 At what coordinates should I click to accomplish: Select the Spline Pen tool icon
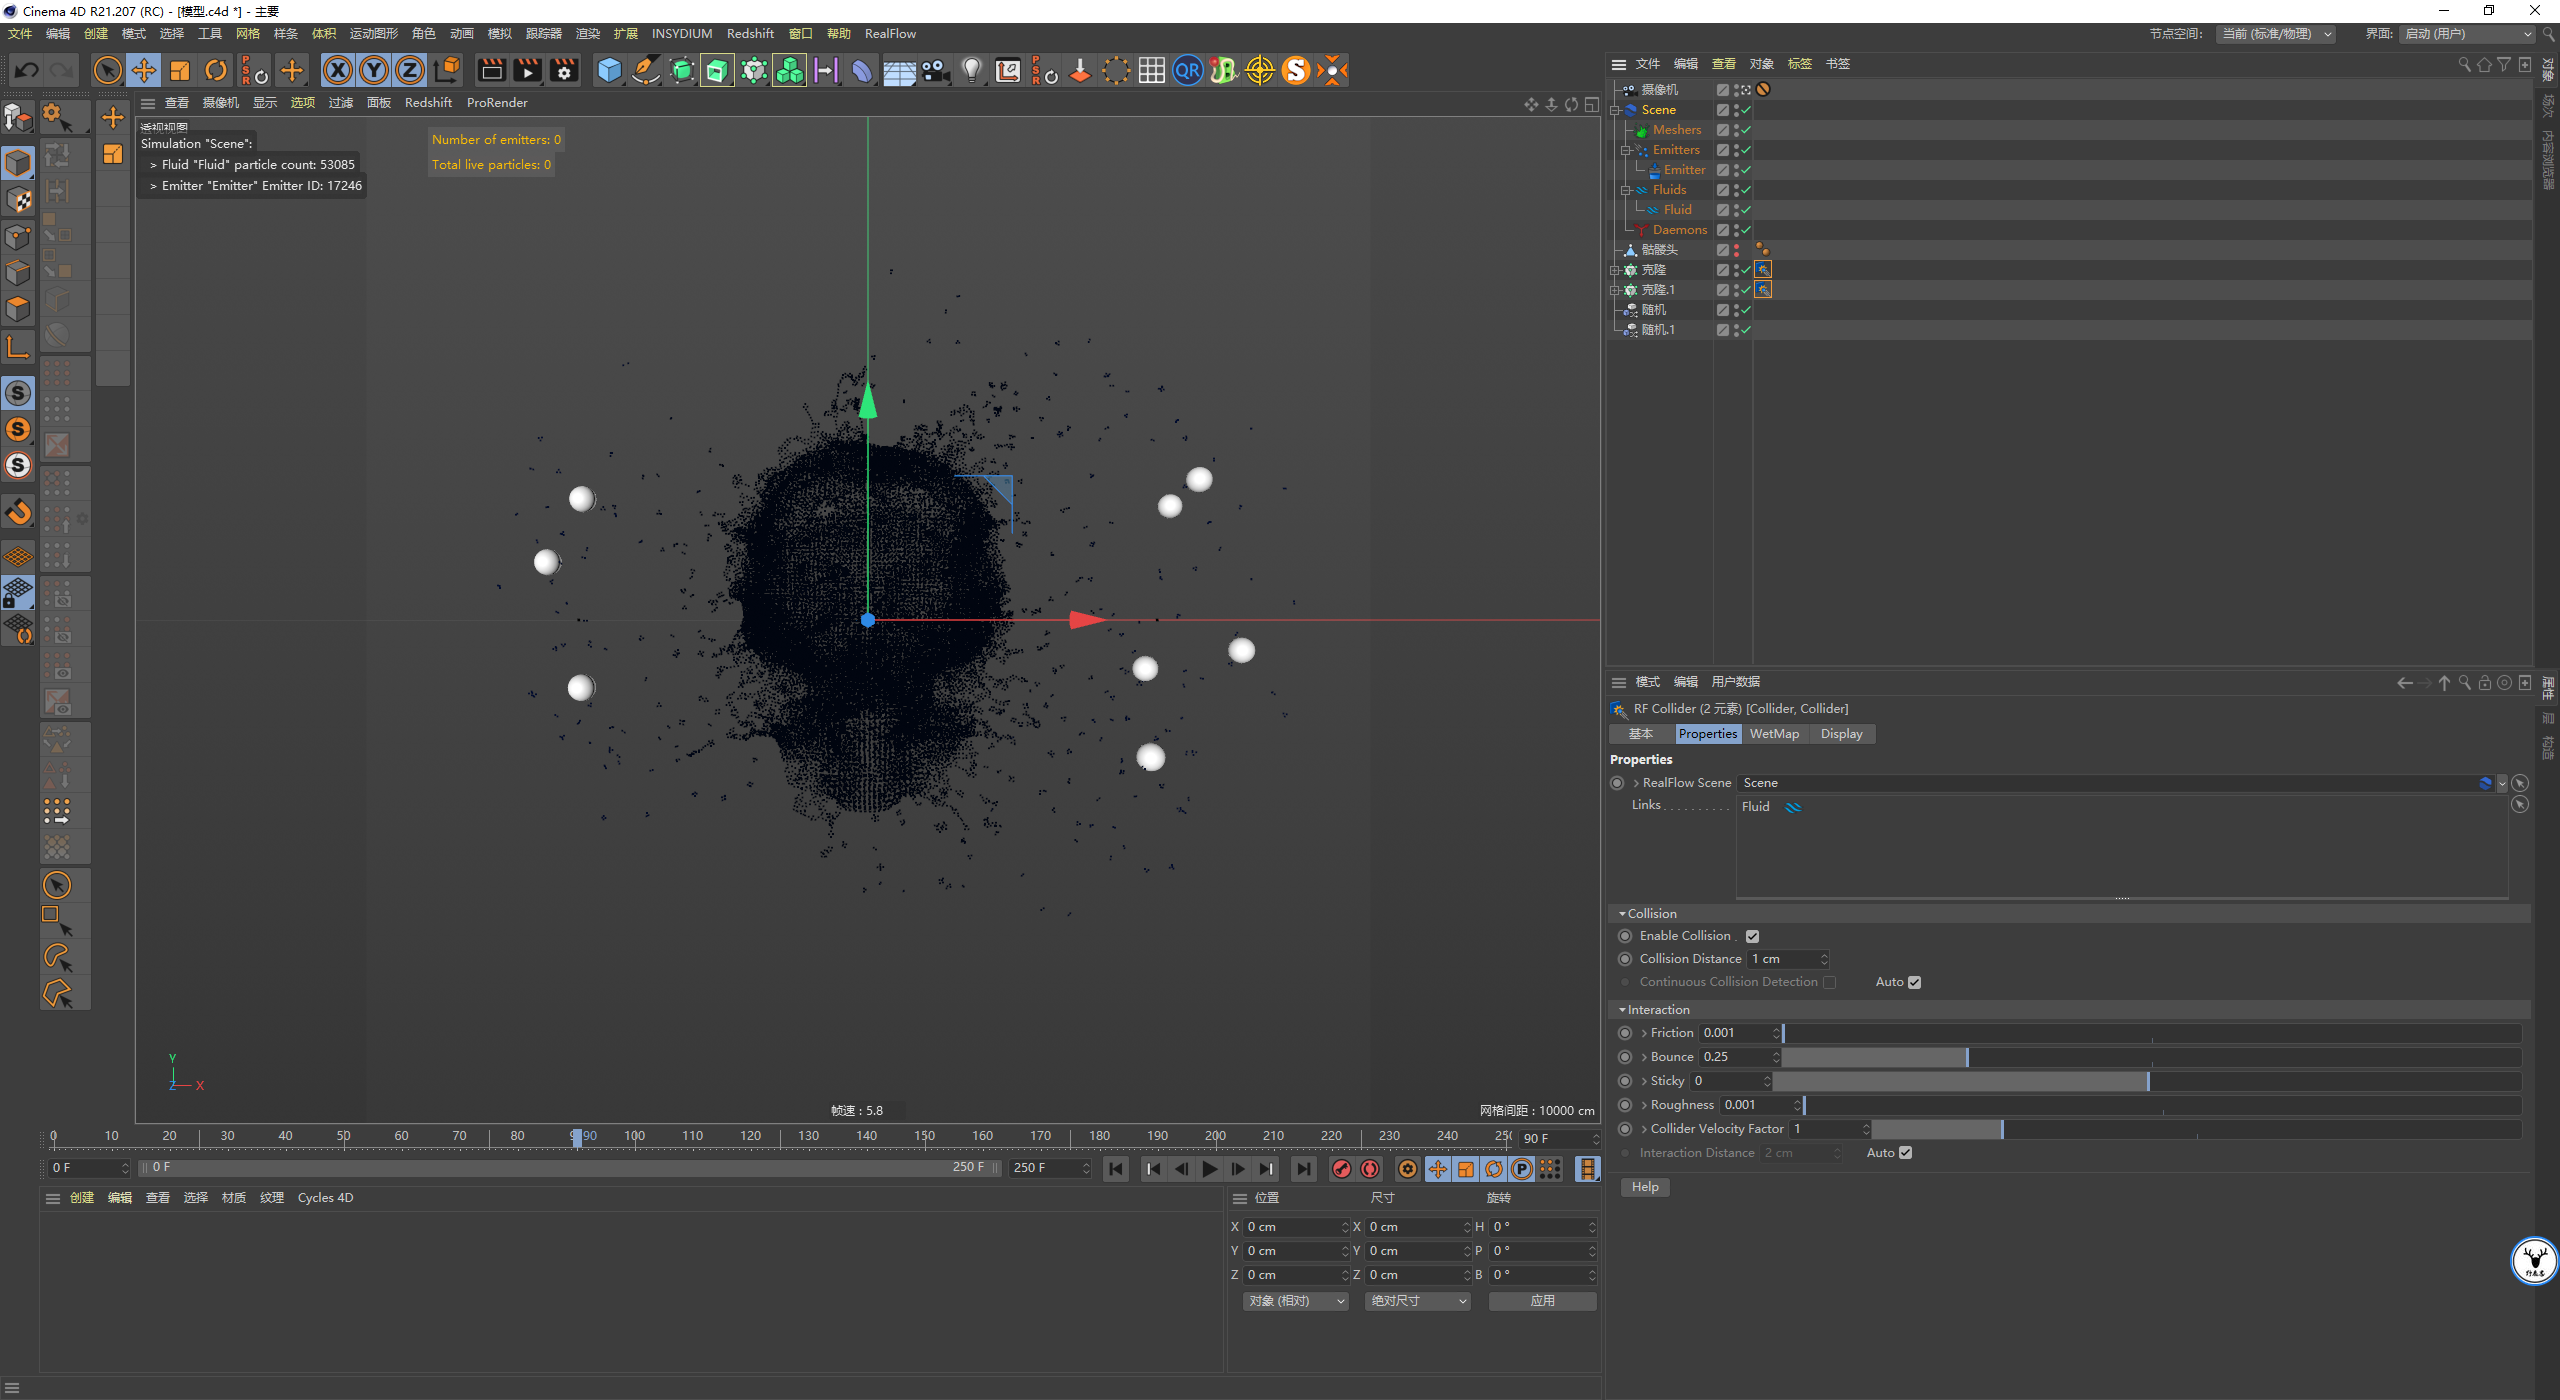coord(646,70)
